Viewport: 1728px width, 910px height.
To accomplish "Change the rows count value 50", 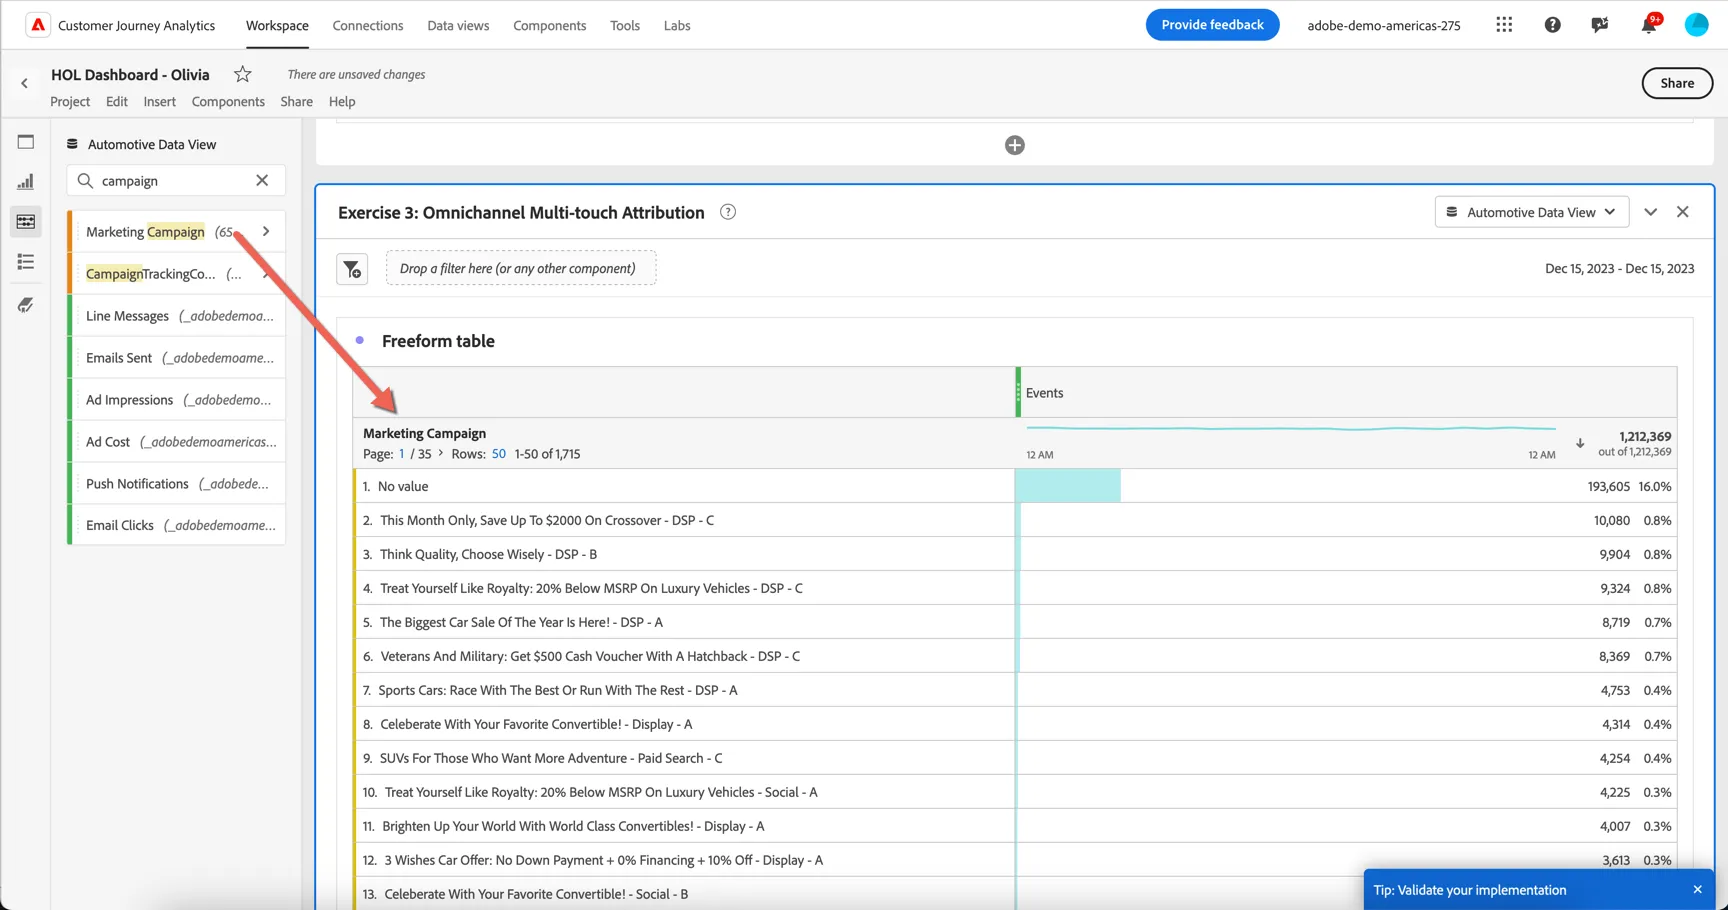I will [x=498, y=454].
